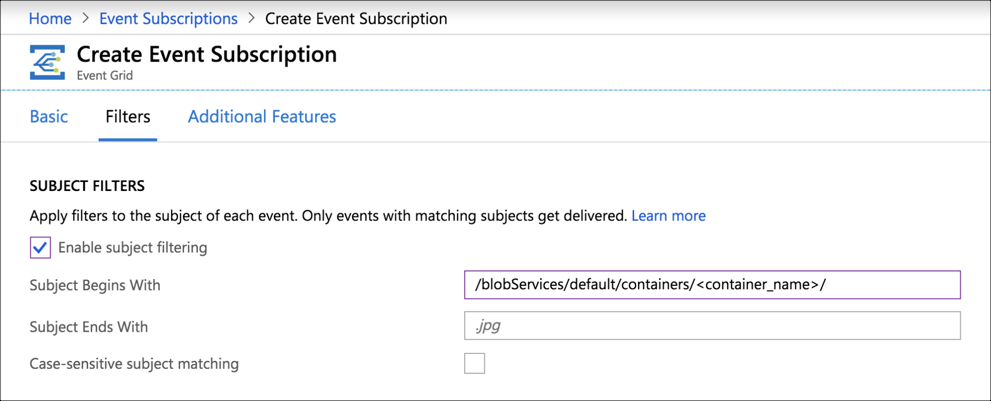The width and height of the screenshot is (991, 401).
Task: Switch to the Basic tab
Action: click(x=49, y=116)
